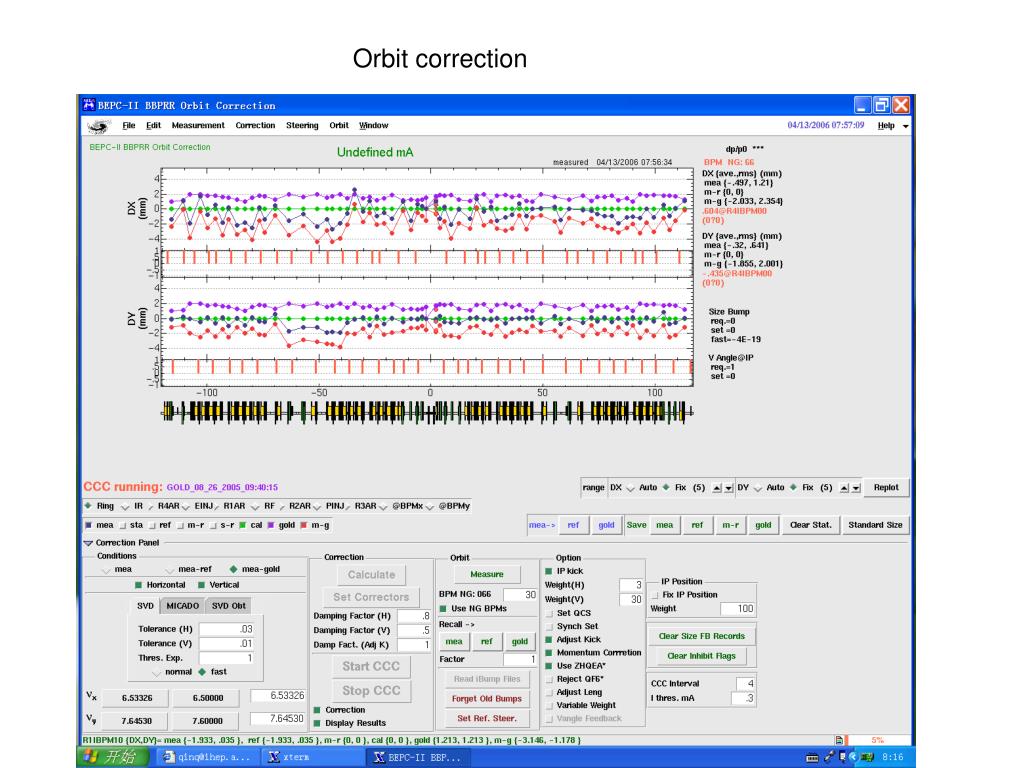Click Clear Inhibit Flags button
Image resolution: width=1024 pixels, height=768 pixels.
pos(701,656)
